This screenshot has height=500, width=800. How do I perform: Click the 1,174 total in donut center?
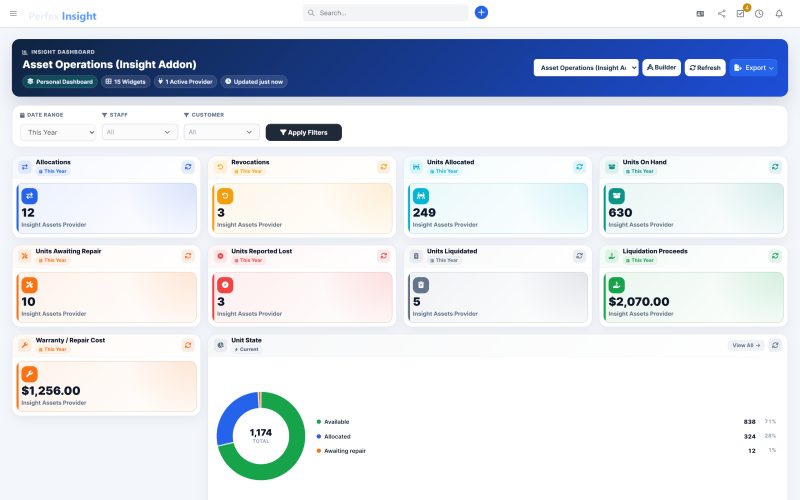[261, 433]
